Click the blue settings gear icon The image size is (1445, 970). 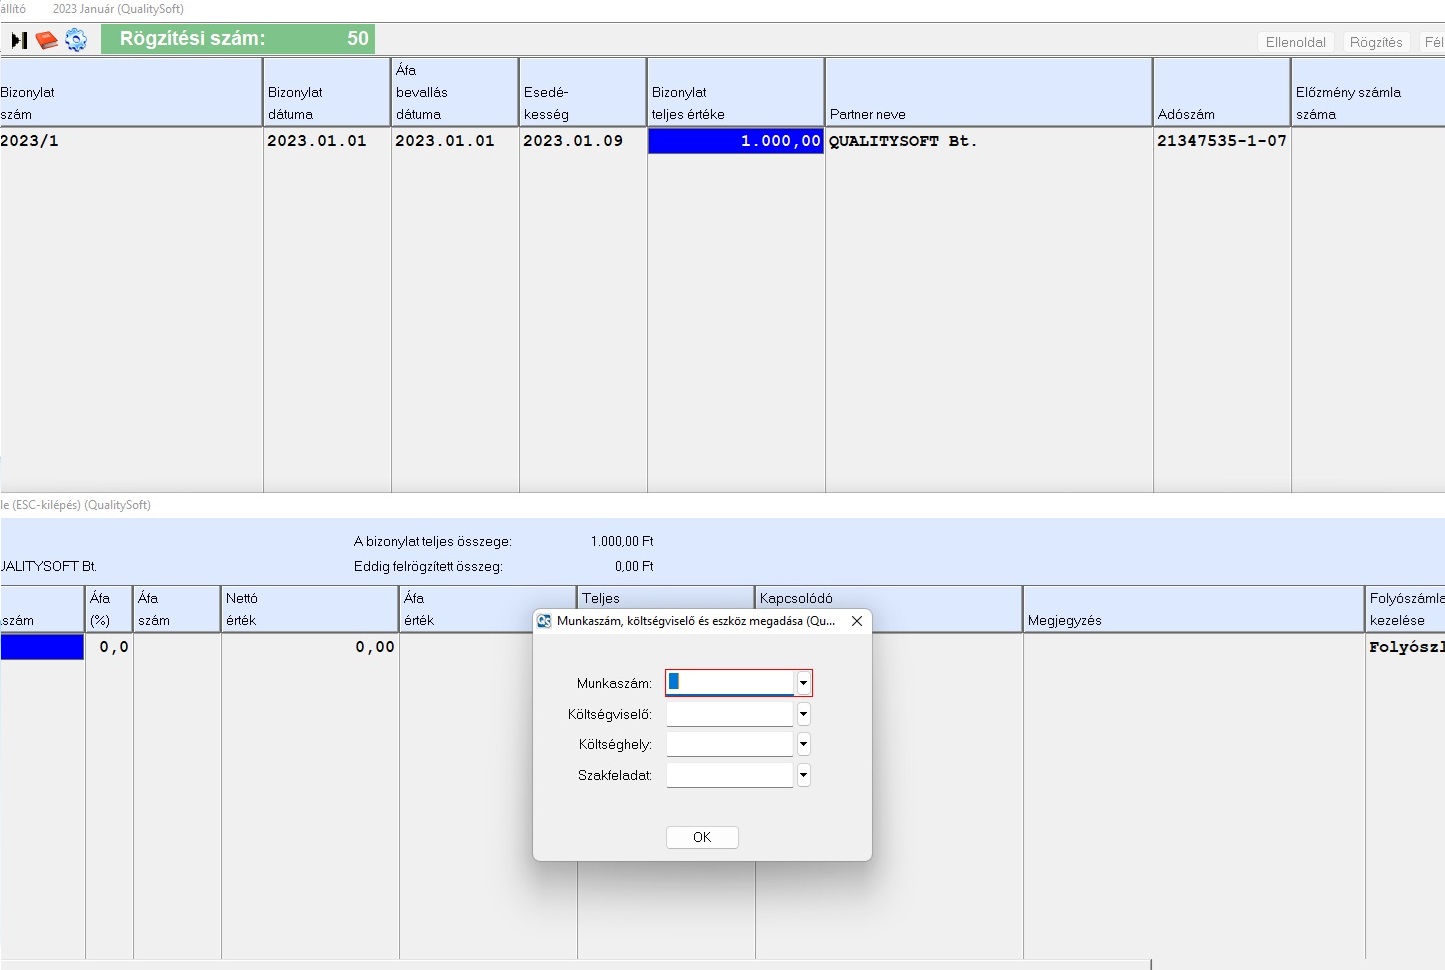76,40
